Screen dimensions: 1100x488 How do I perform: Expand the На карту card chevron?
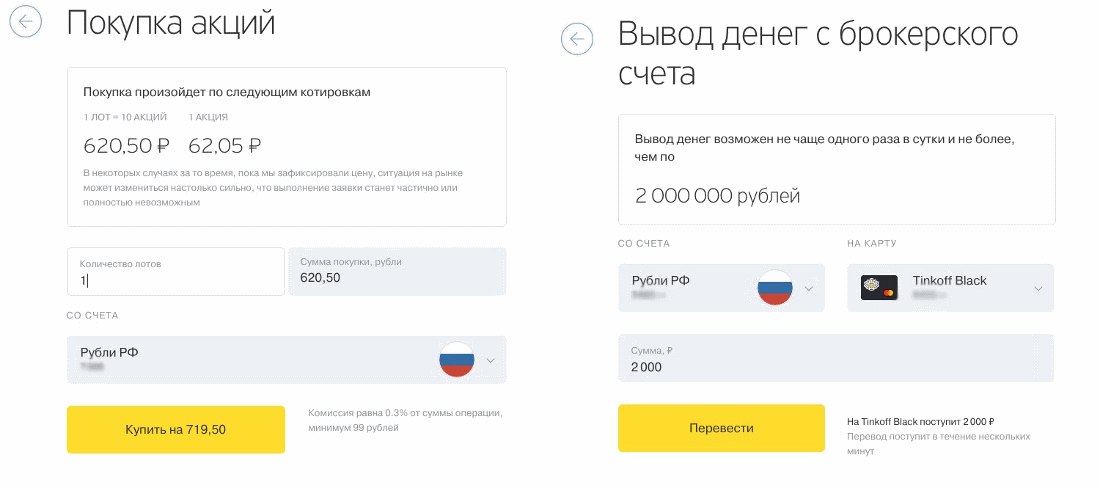tap(1038, 288)
